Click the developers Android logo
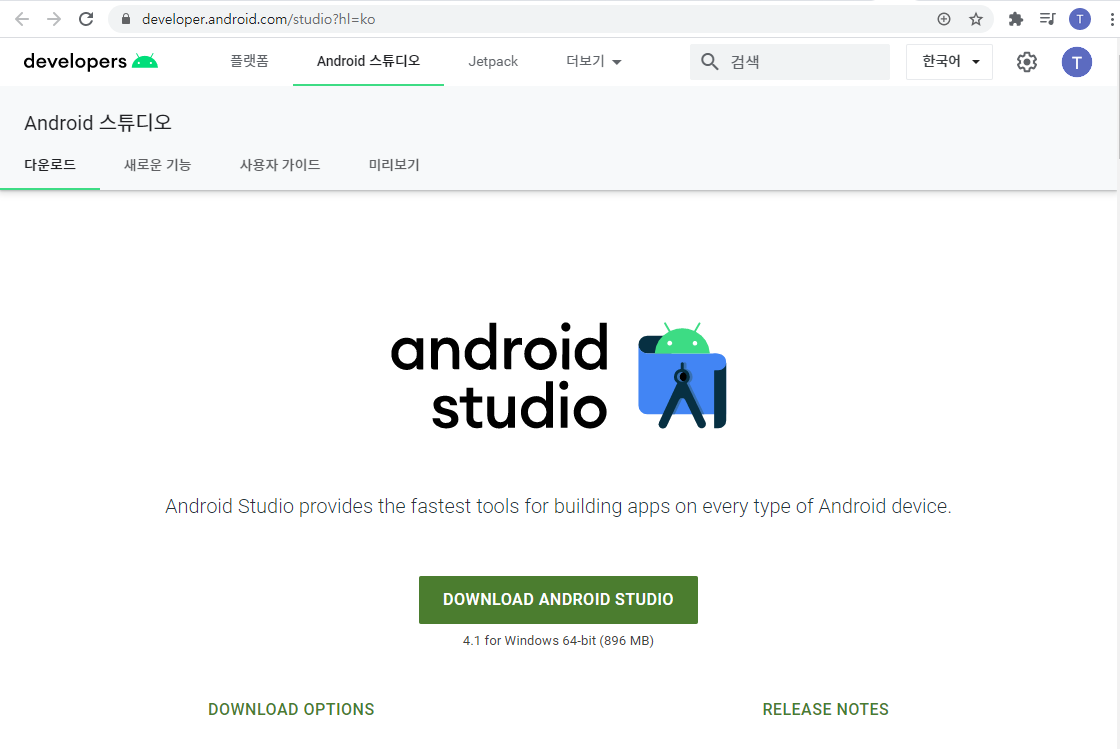 (91, 61)
